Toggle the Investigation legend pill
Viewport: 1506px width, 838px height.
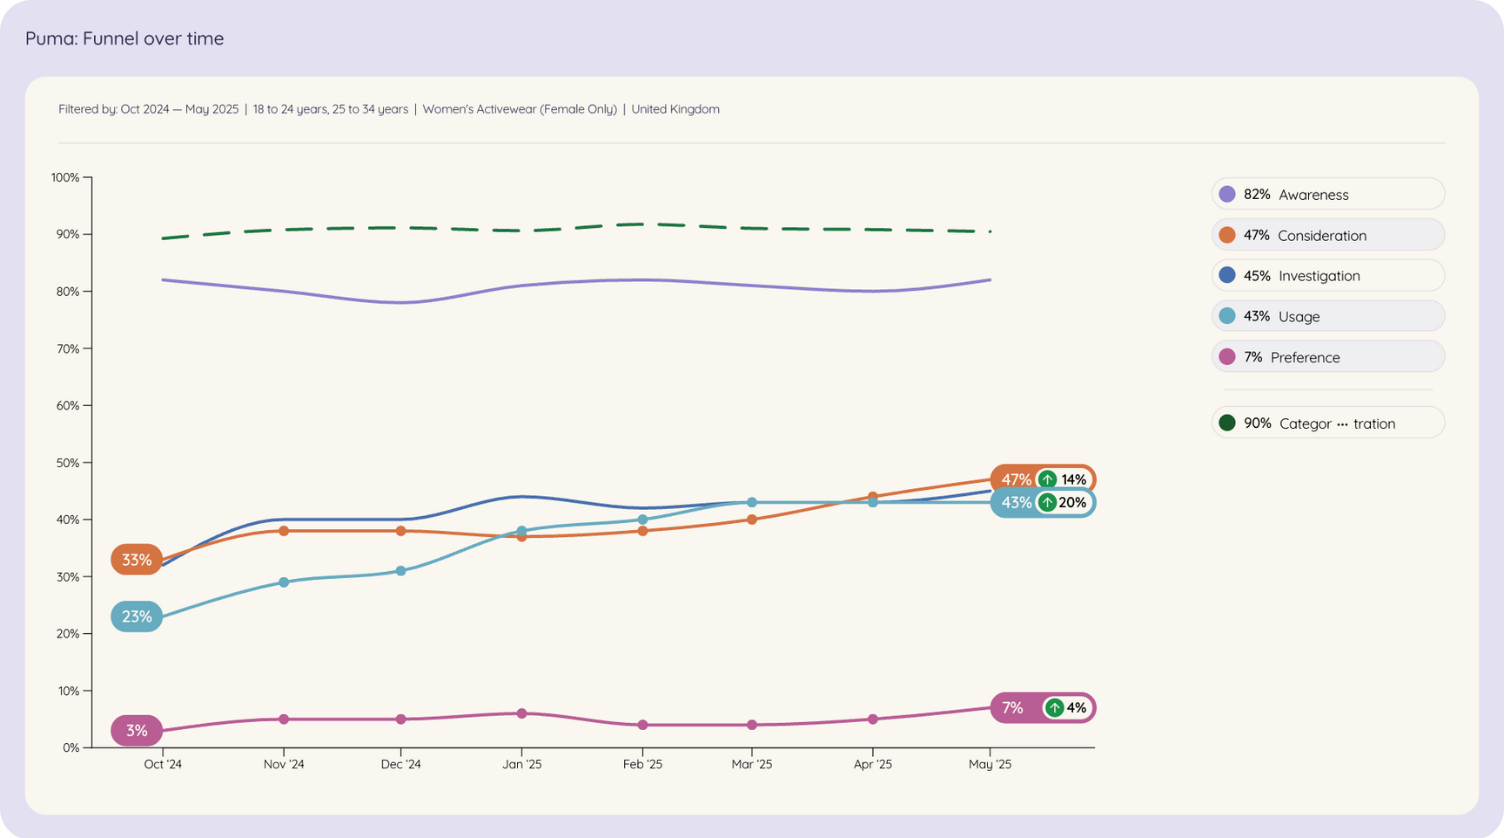tap(1328, 275)
